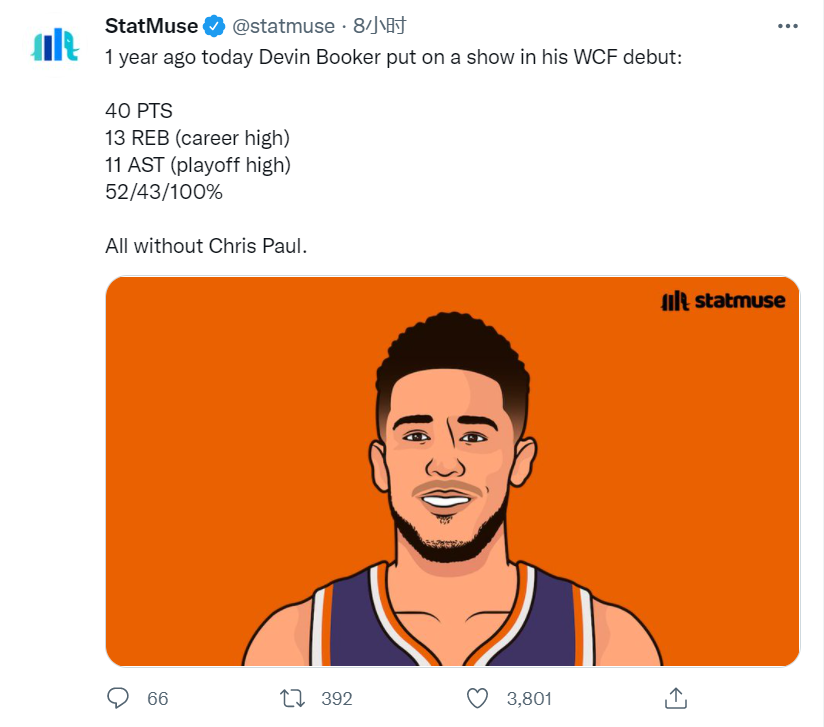The width and height of the screenshot is (824, 727).
Task: Open the Devin Booker illustration image
Action: tap(452, 471)
